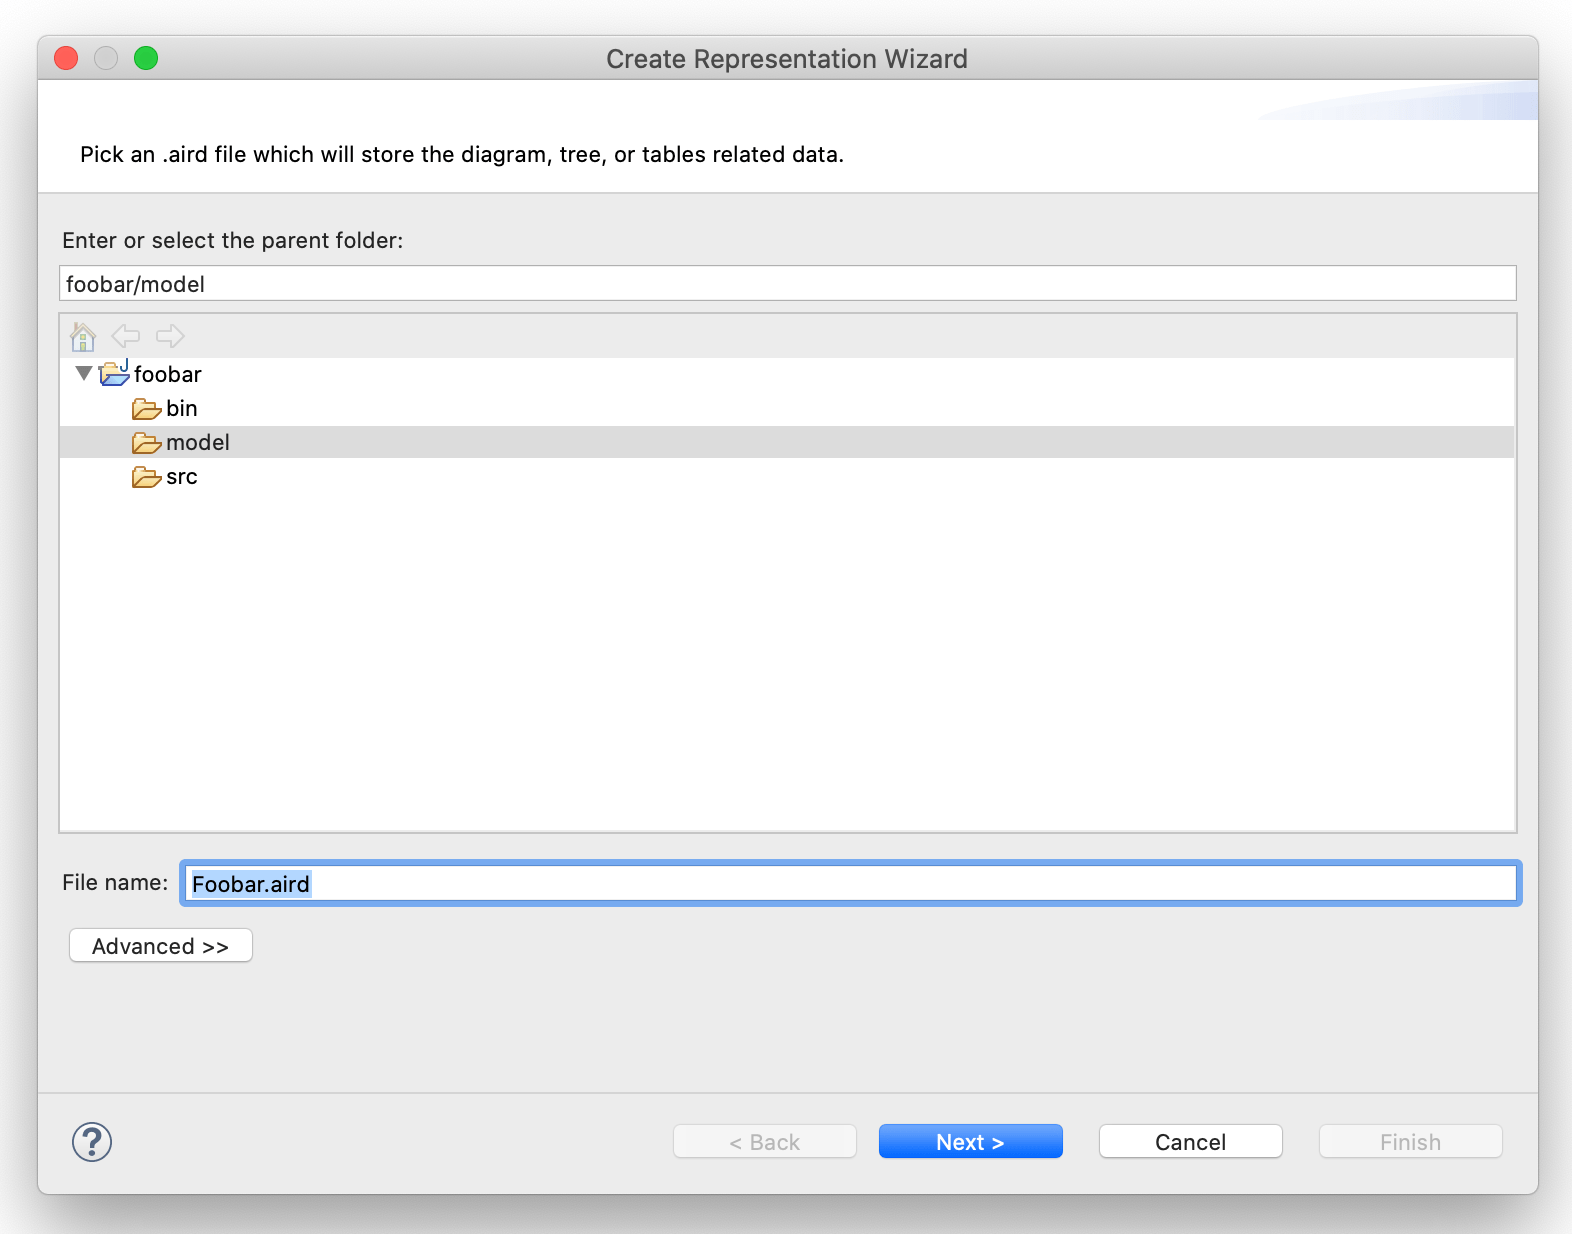Click the src folder icon

click(146, 477)
